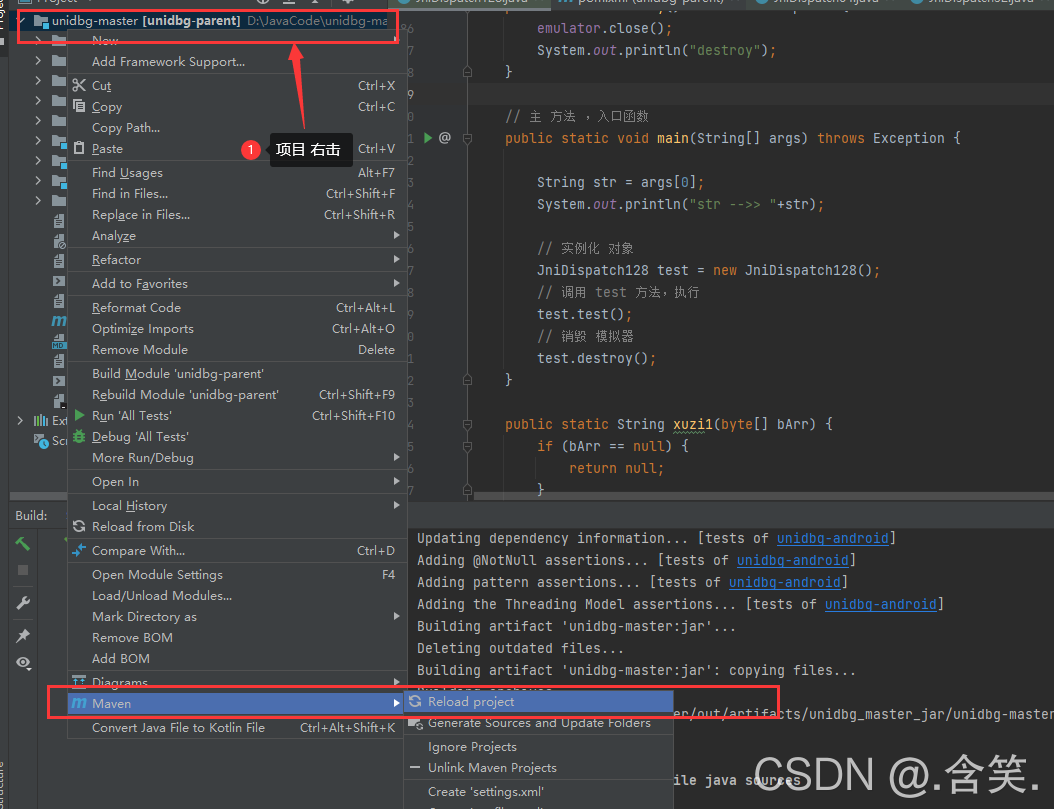Click the Build panel label
The height and width of the screenshot is (809, 1054).
[x=31, y=515]
